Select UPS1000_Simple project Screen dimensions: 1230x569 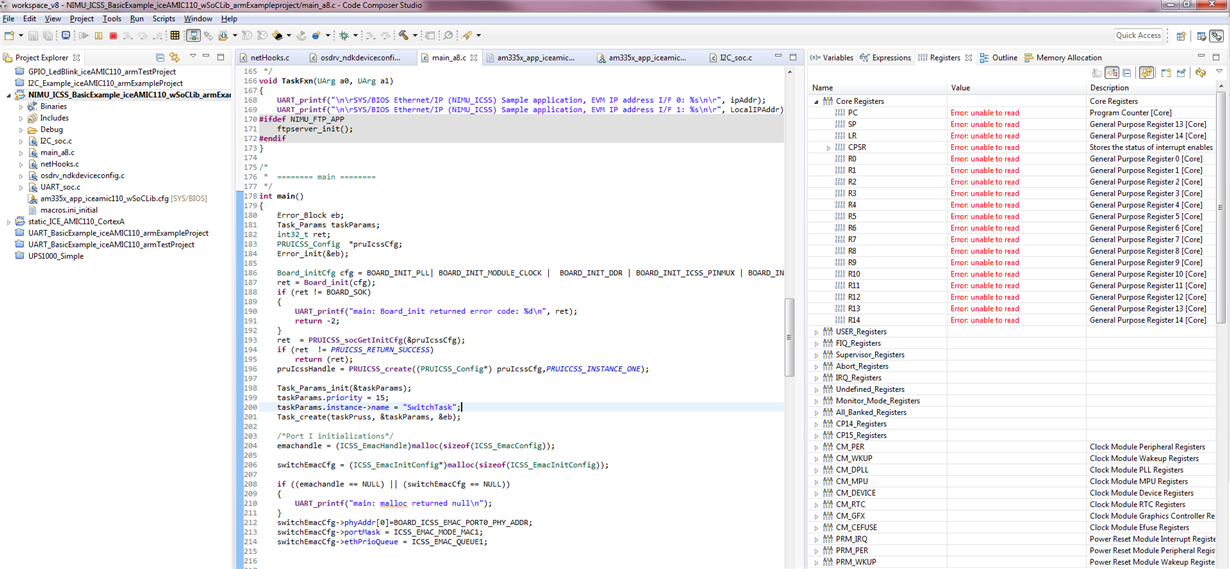pyautogui.click(x=55, y=256)
